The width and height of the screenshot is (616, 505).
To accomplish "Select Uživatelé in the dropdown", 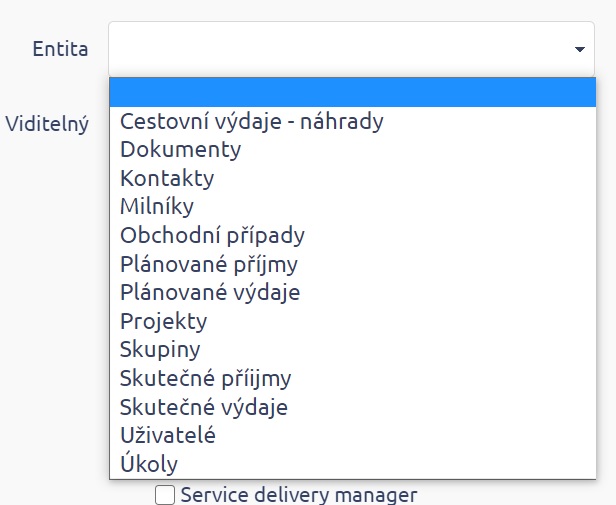I will pyautogui.click(x=168, y=436).
